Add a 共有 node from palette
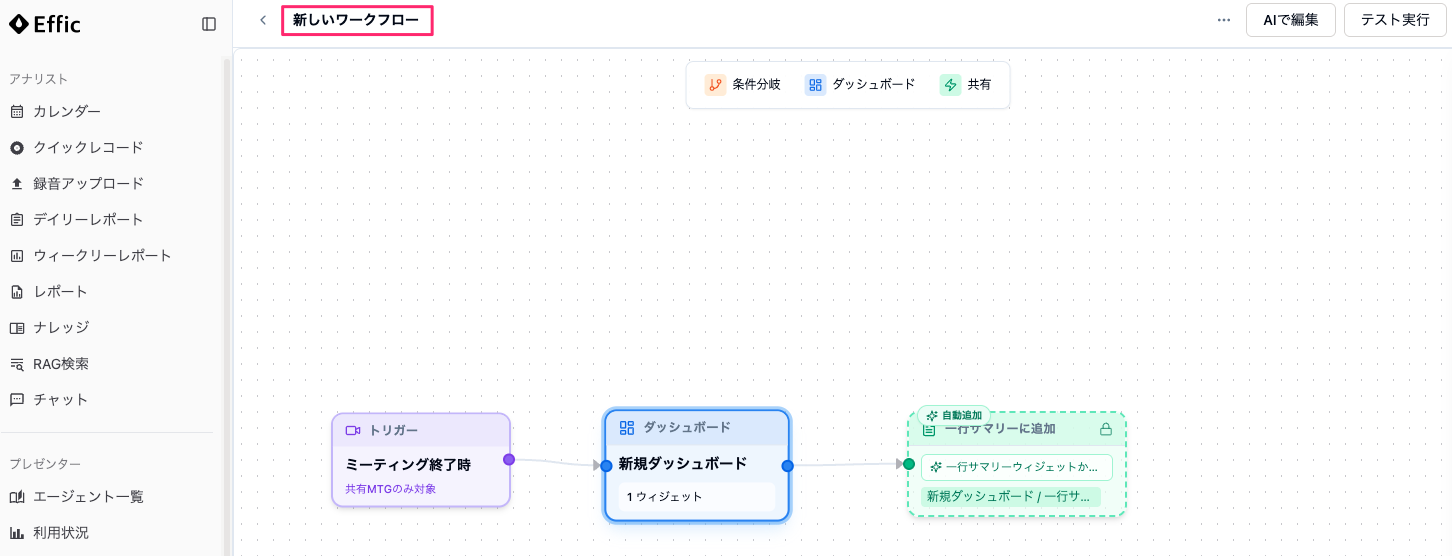This screenshot has height=556, width=1452. (966, 85)
